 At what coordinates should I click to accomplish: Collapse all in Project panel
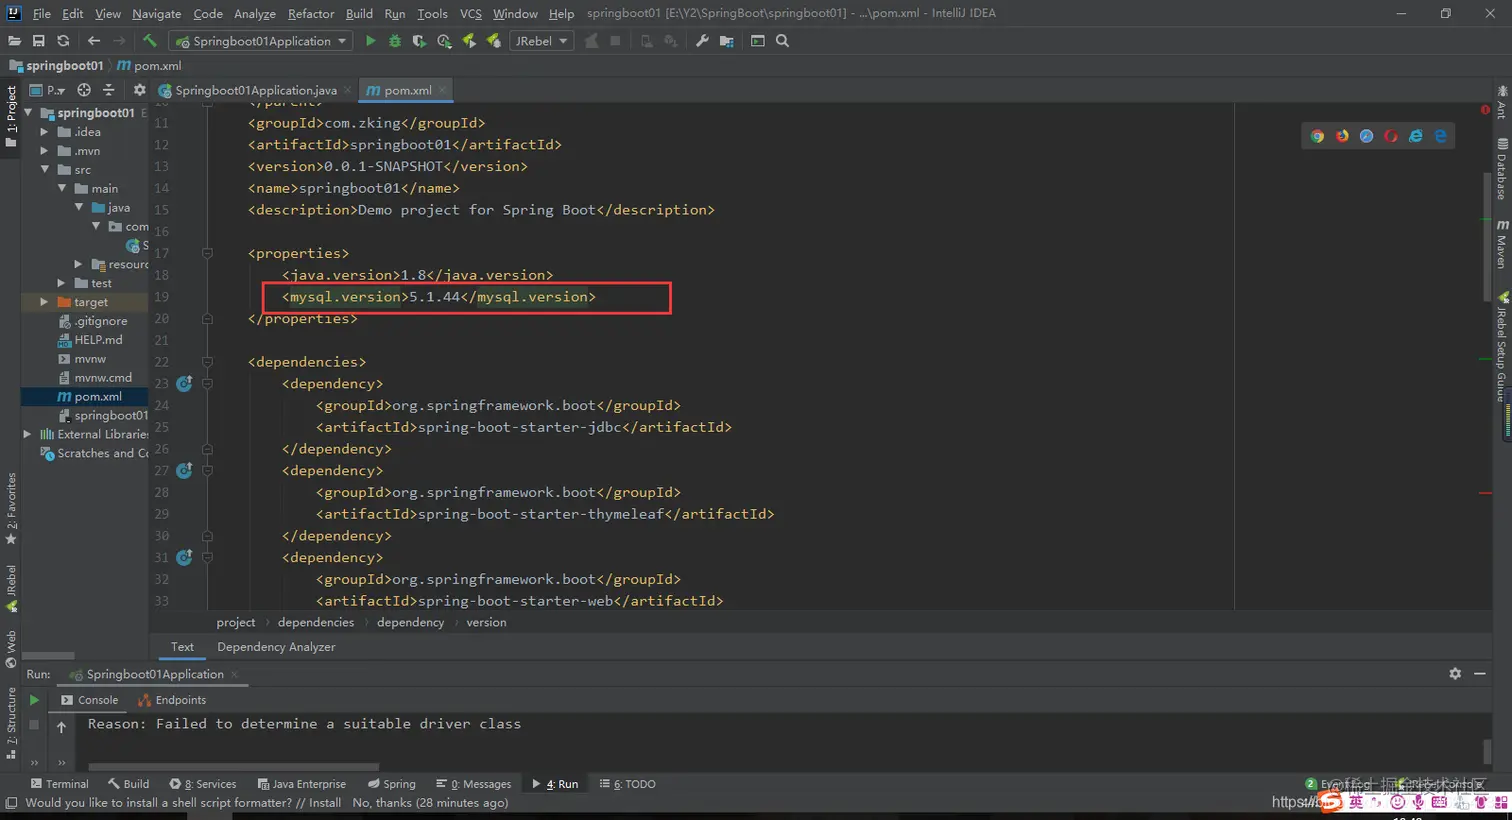click(x=109, y=90)
